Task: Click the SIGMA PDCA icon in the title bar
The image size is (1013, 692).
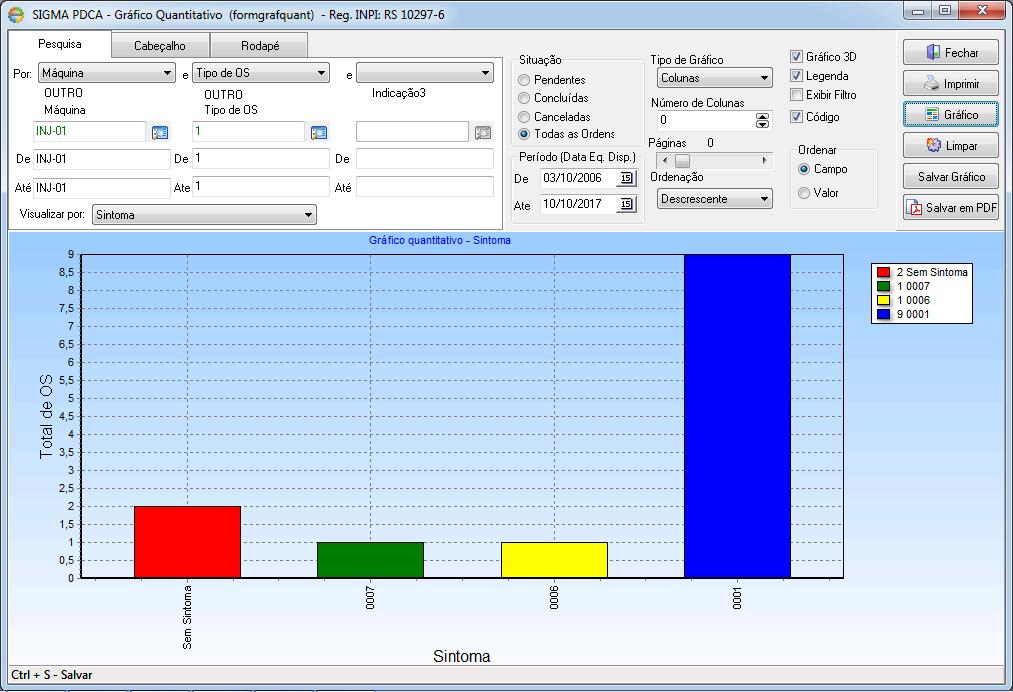Action: coord(16,14)
